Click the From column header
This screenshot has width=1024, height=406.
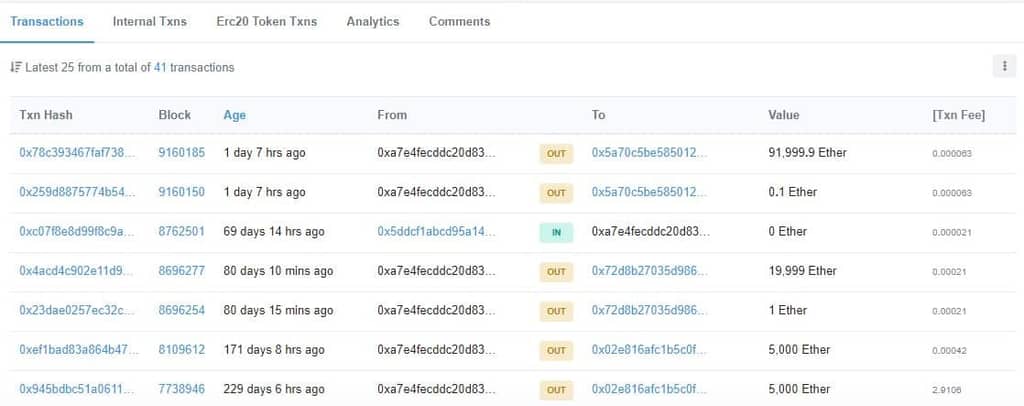tap(392, 115)
